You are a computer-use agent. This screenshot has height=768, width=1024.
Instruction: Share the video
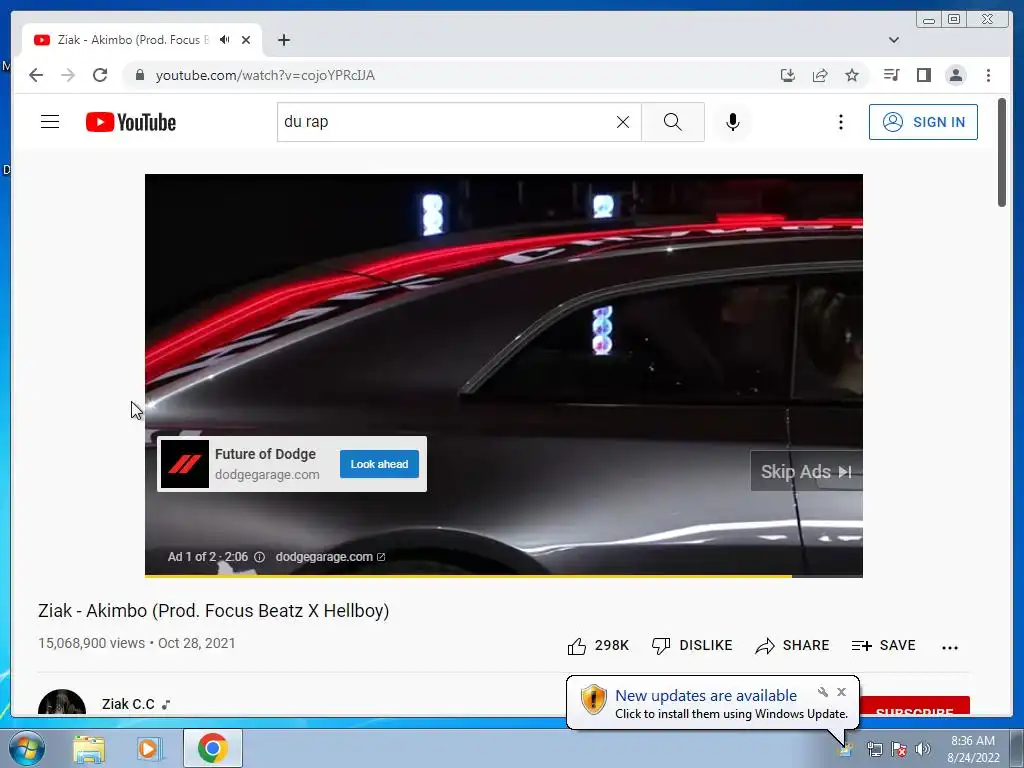point(792,646)
